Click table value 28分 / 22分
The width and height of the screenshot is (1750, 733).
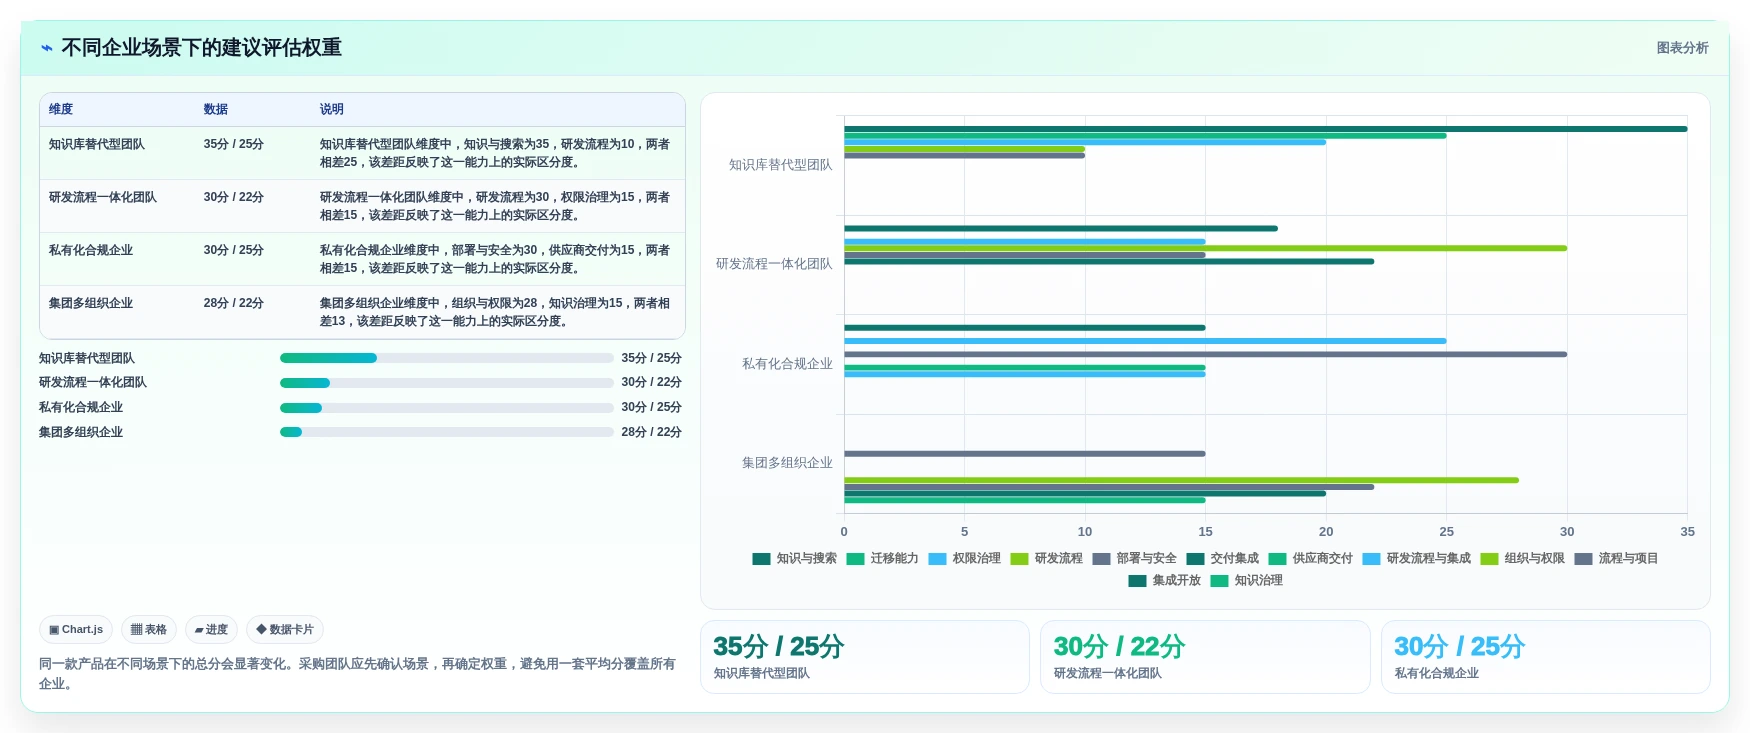point(234,303)
